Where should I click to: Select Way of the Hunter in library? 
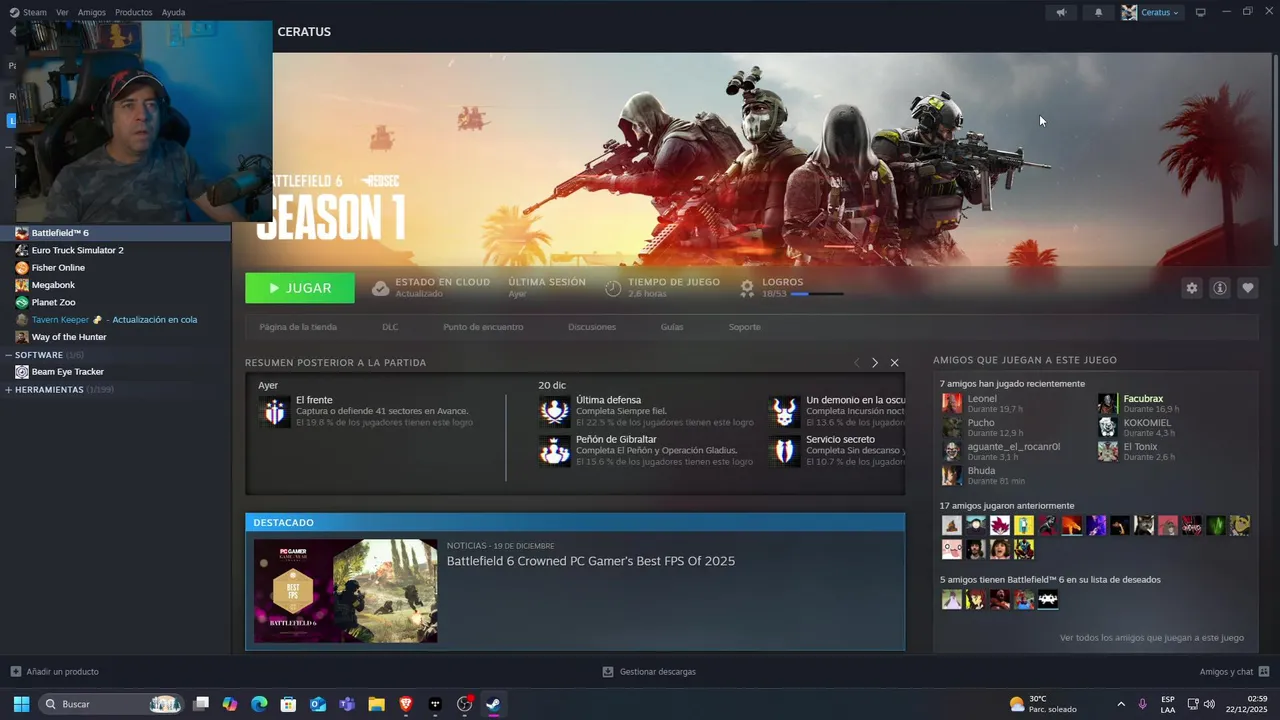point(68,337)
